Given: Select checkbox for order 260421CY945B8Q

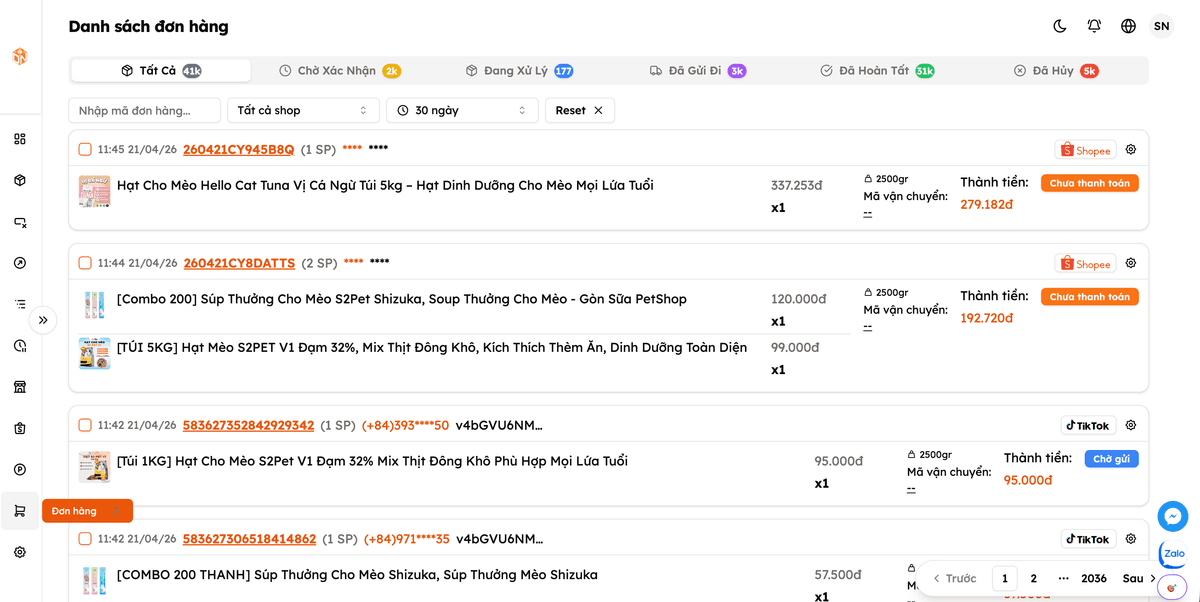Looking at the screenshot, I should click(85, 150).
